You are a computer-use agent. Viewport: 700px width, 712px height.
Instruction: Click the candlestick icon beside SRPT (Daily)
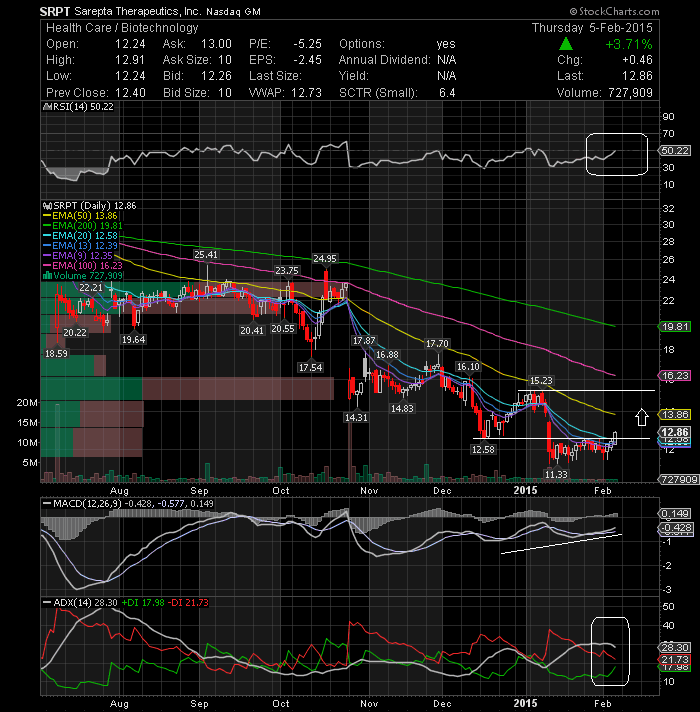[47, 206]
